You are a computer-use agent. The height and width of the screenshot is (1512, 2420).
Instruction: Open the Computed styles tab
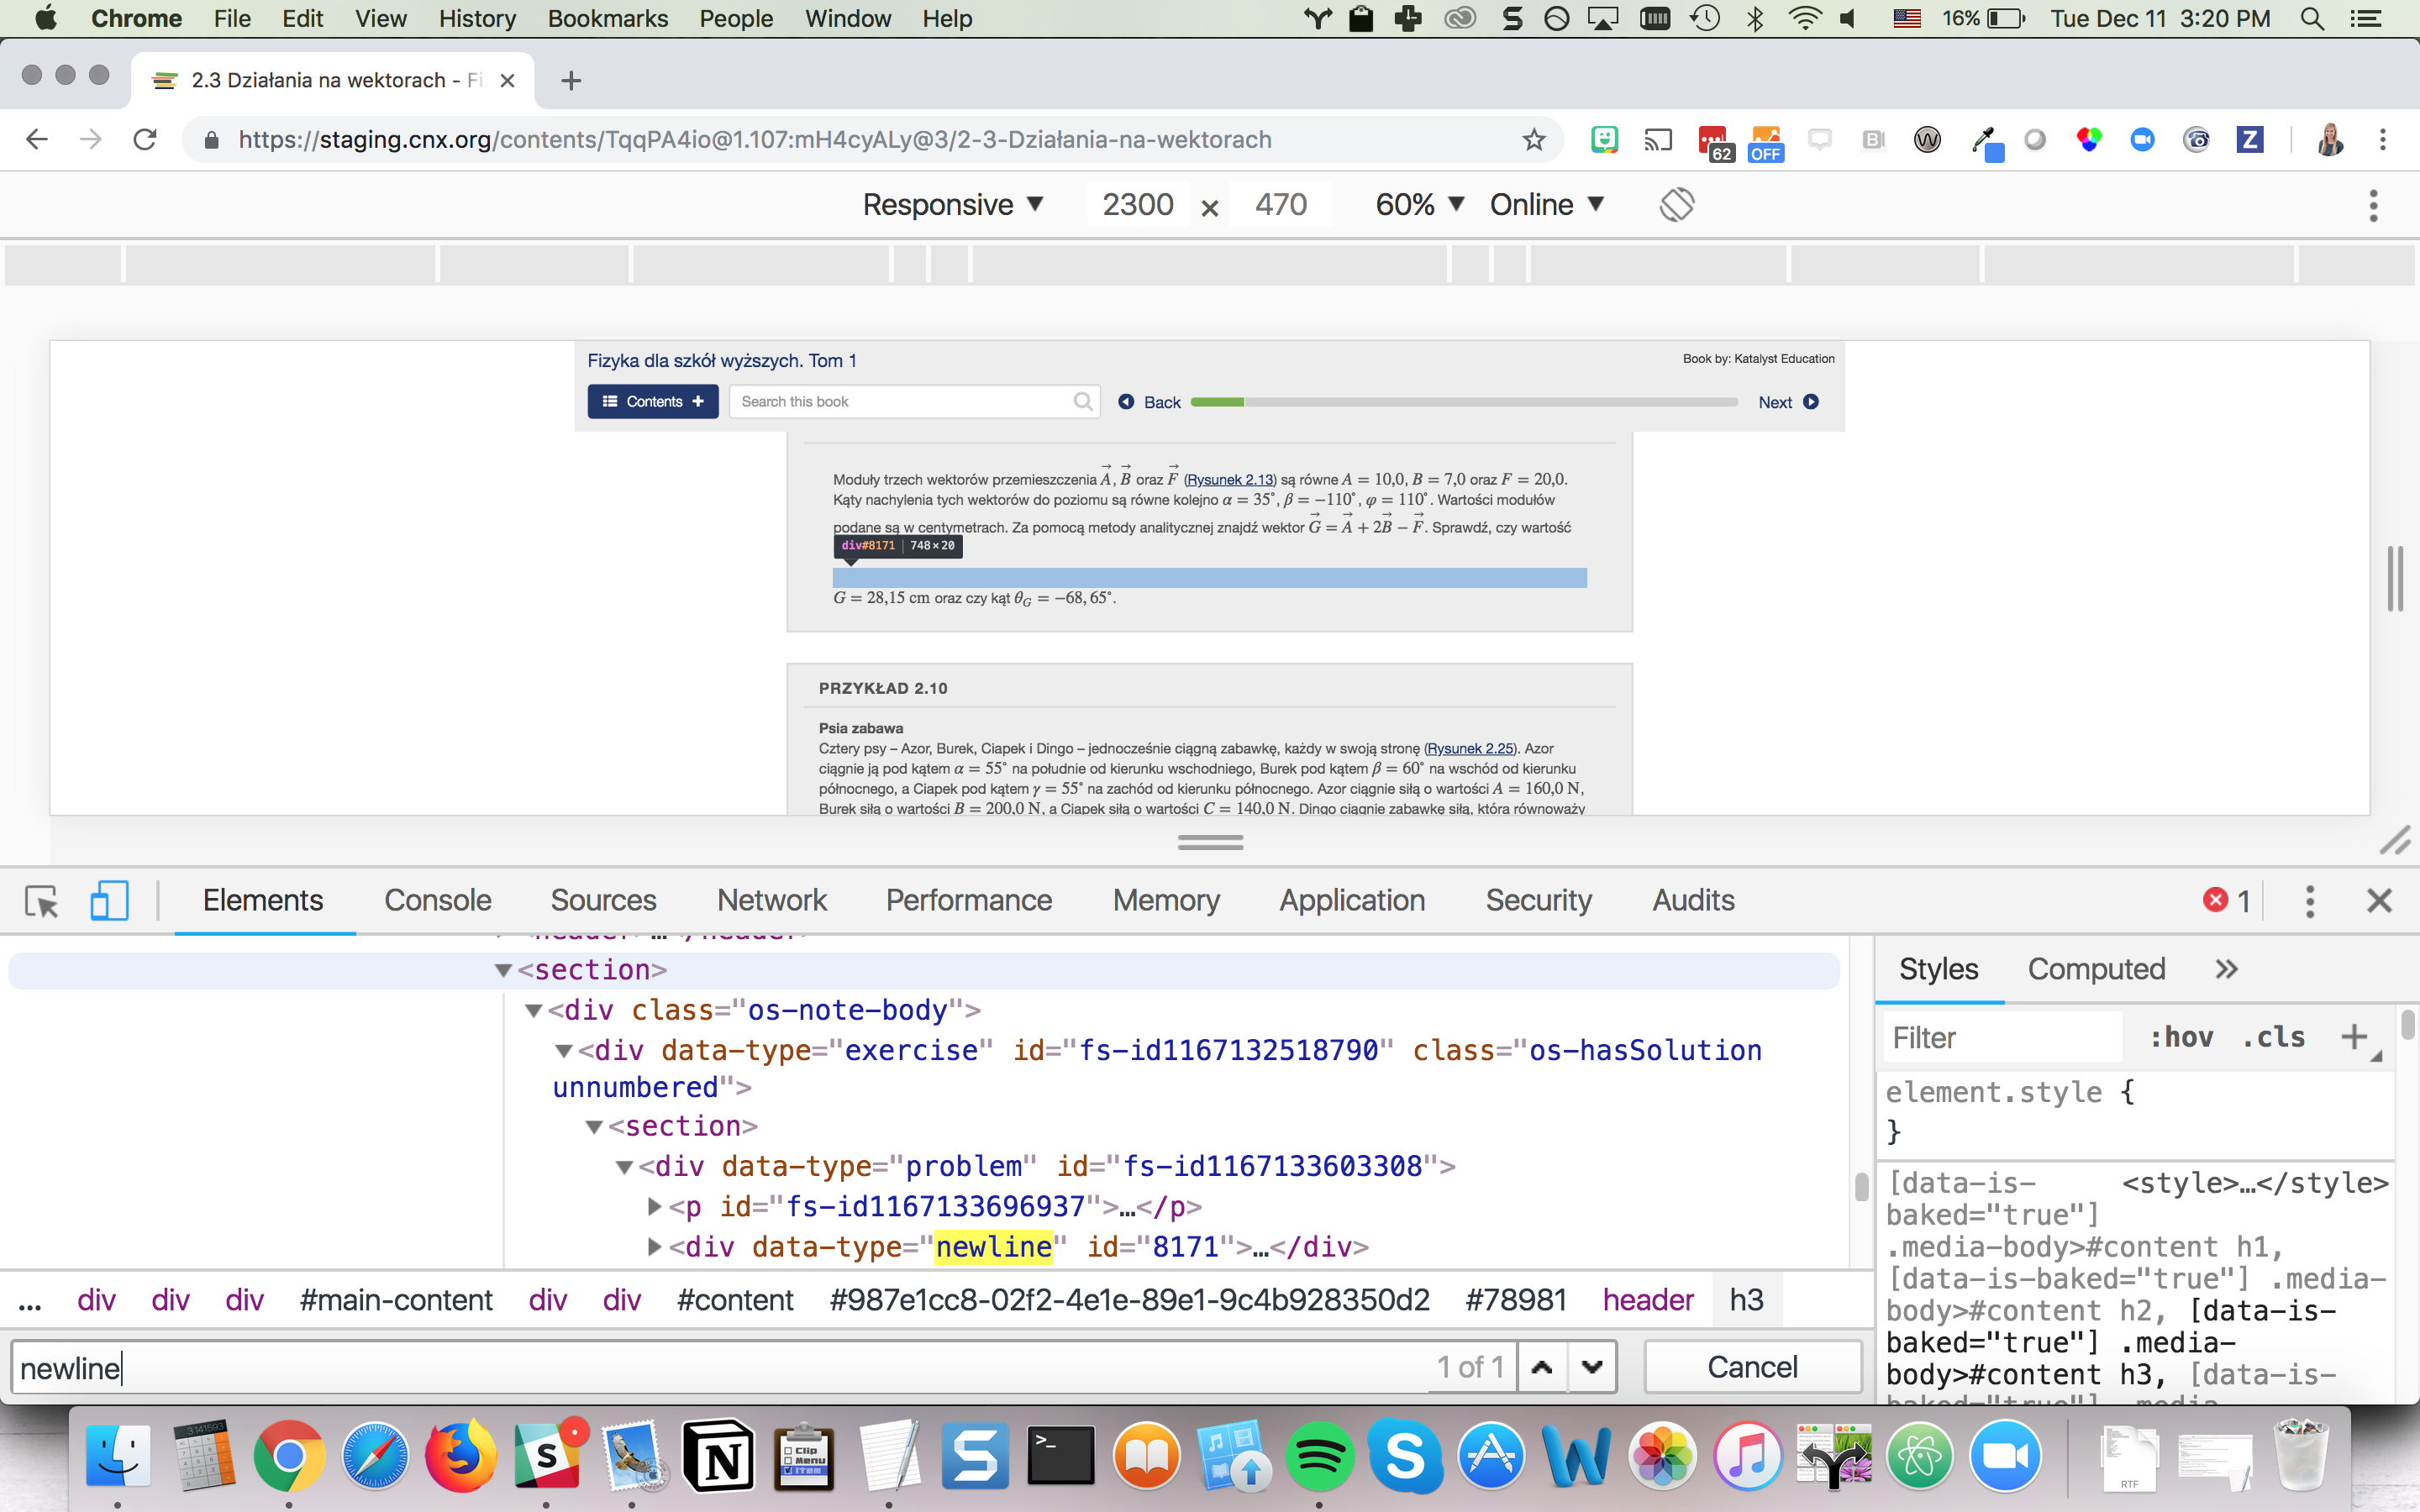click(2096, 969)
